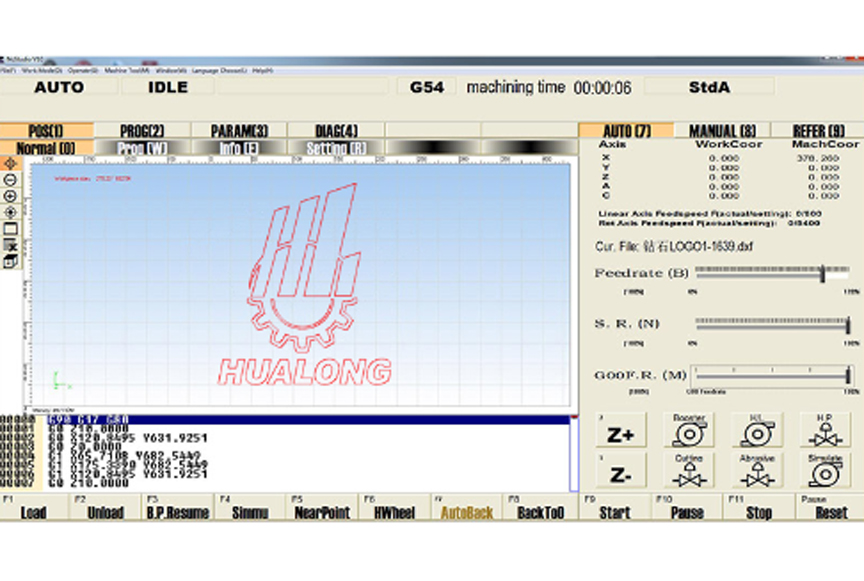Open the Language Choose menu
This screenshot has height=581, width=864.
pos(219,71)
